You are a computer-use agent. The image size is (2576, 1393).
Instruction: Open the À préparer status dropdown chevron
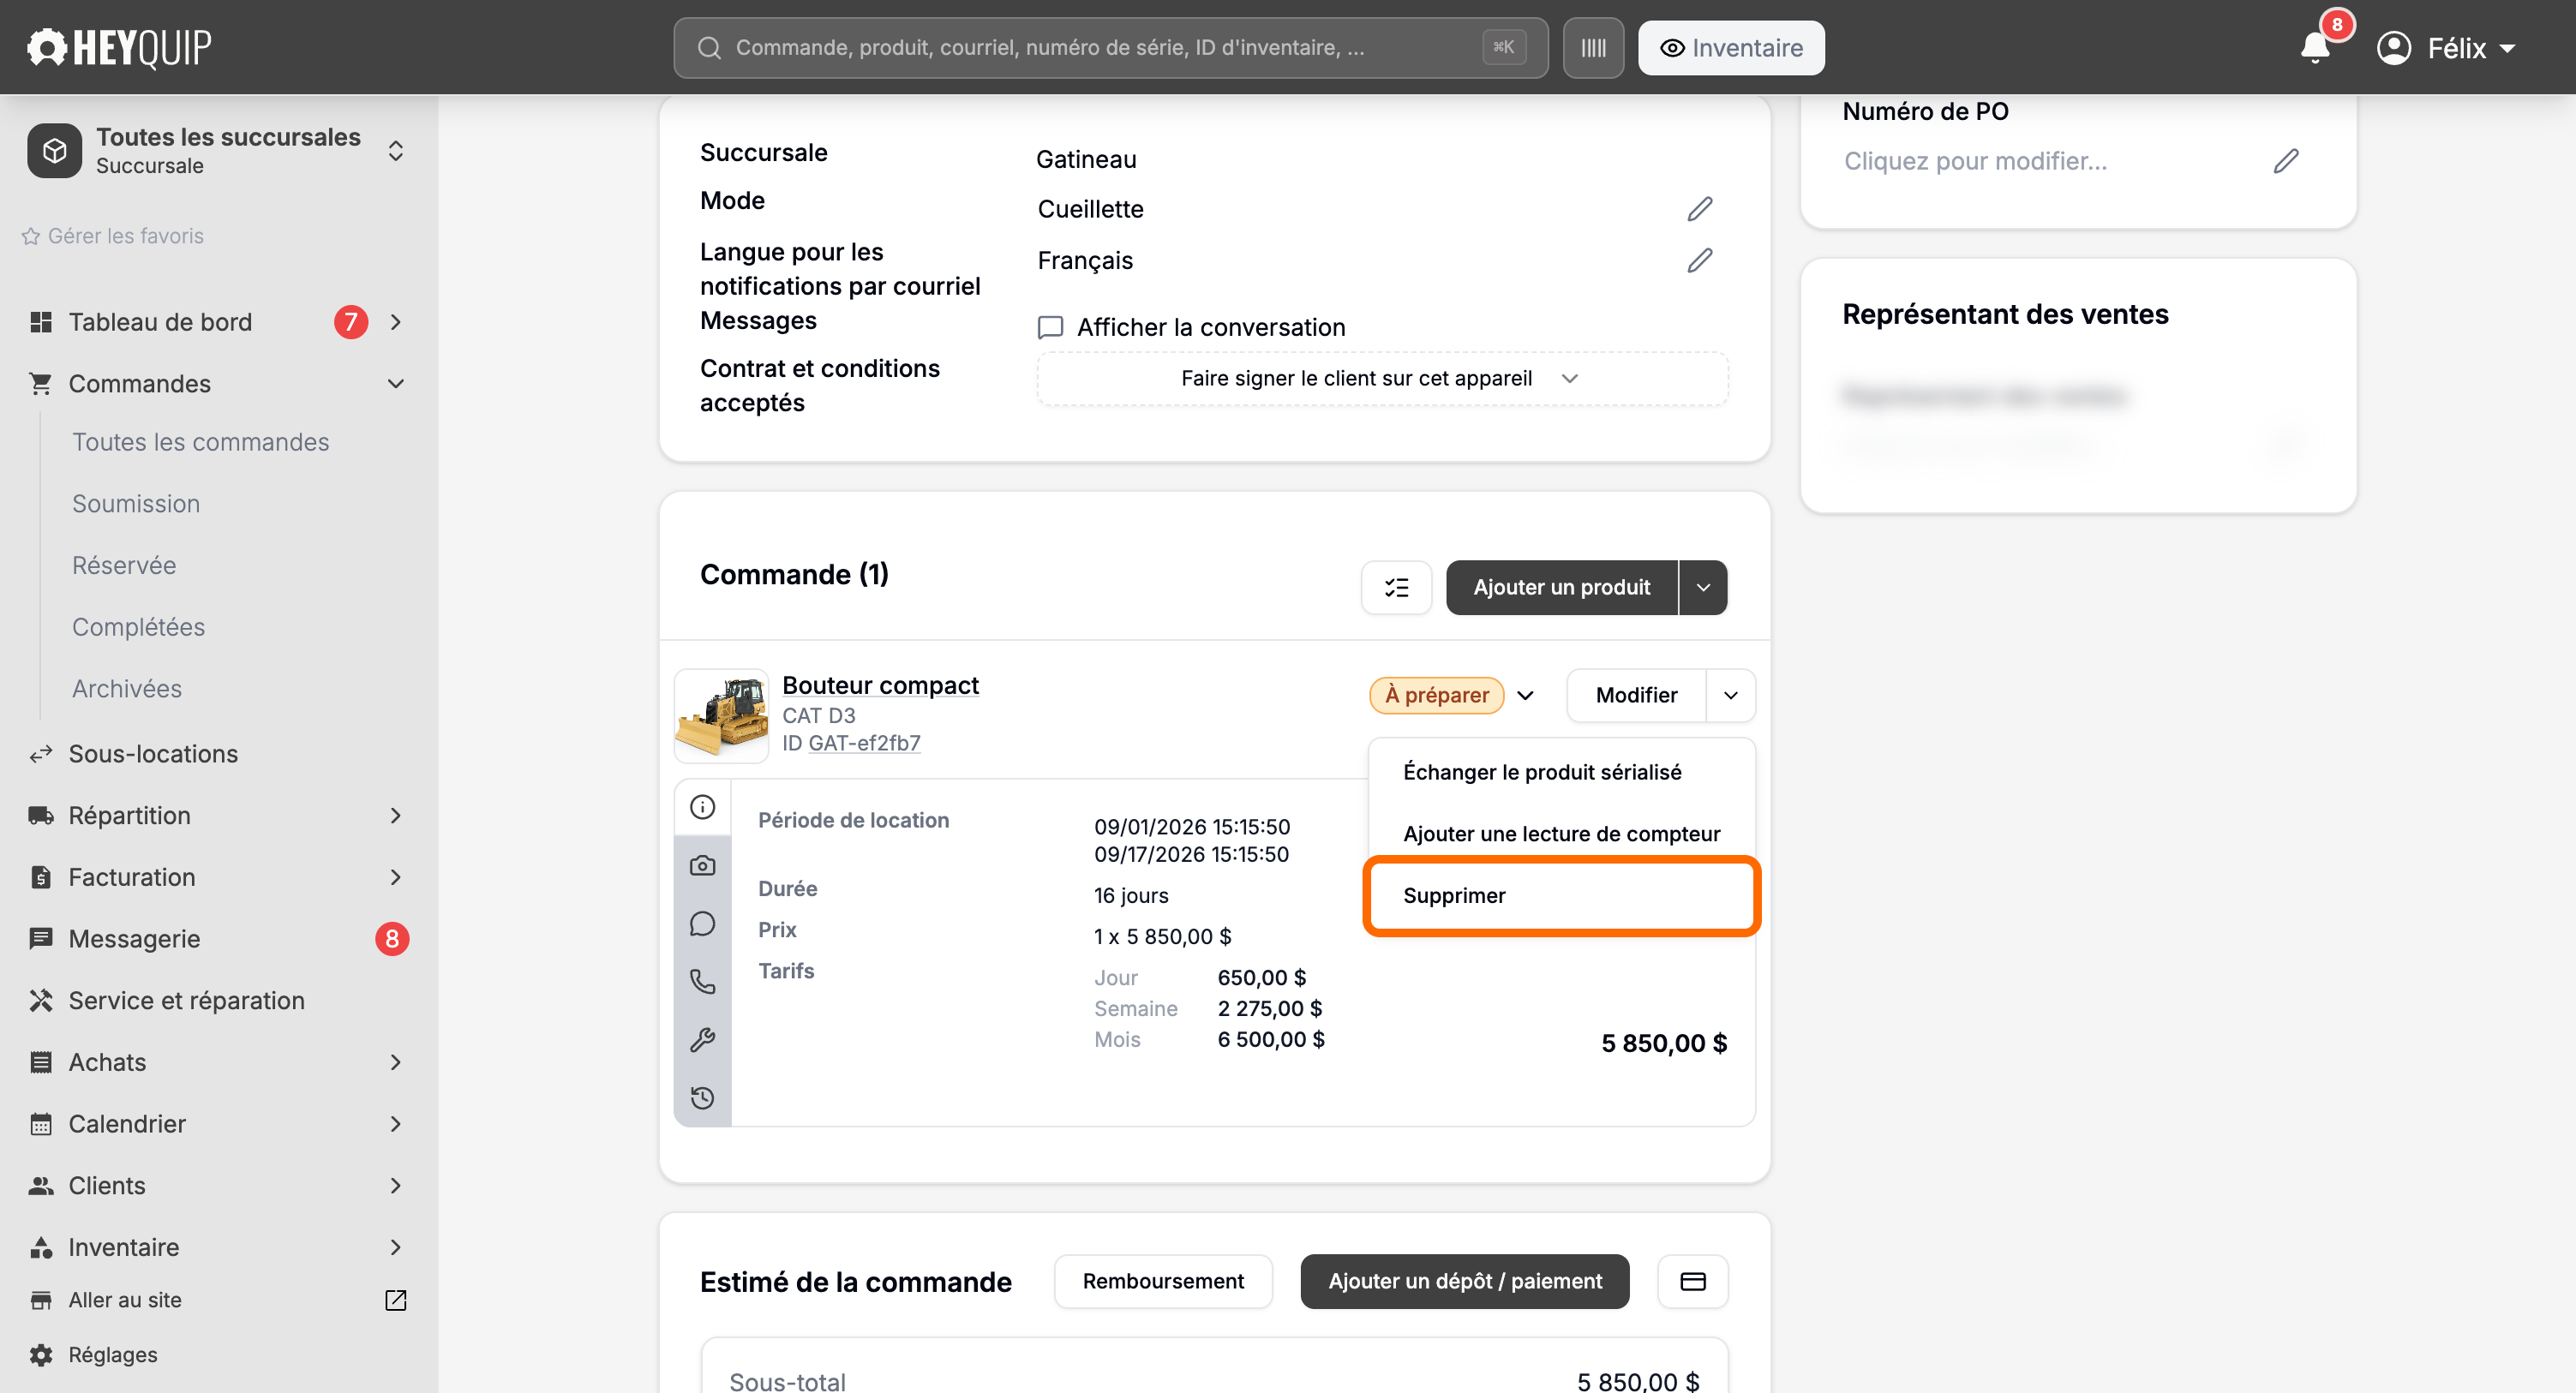pyautogui.click(x=1525, y=696)
